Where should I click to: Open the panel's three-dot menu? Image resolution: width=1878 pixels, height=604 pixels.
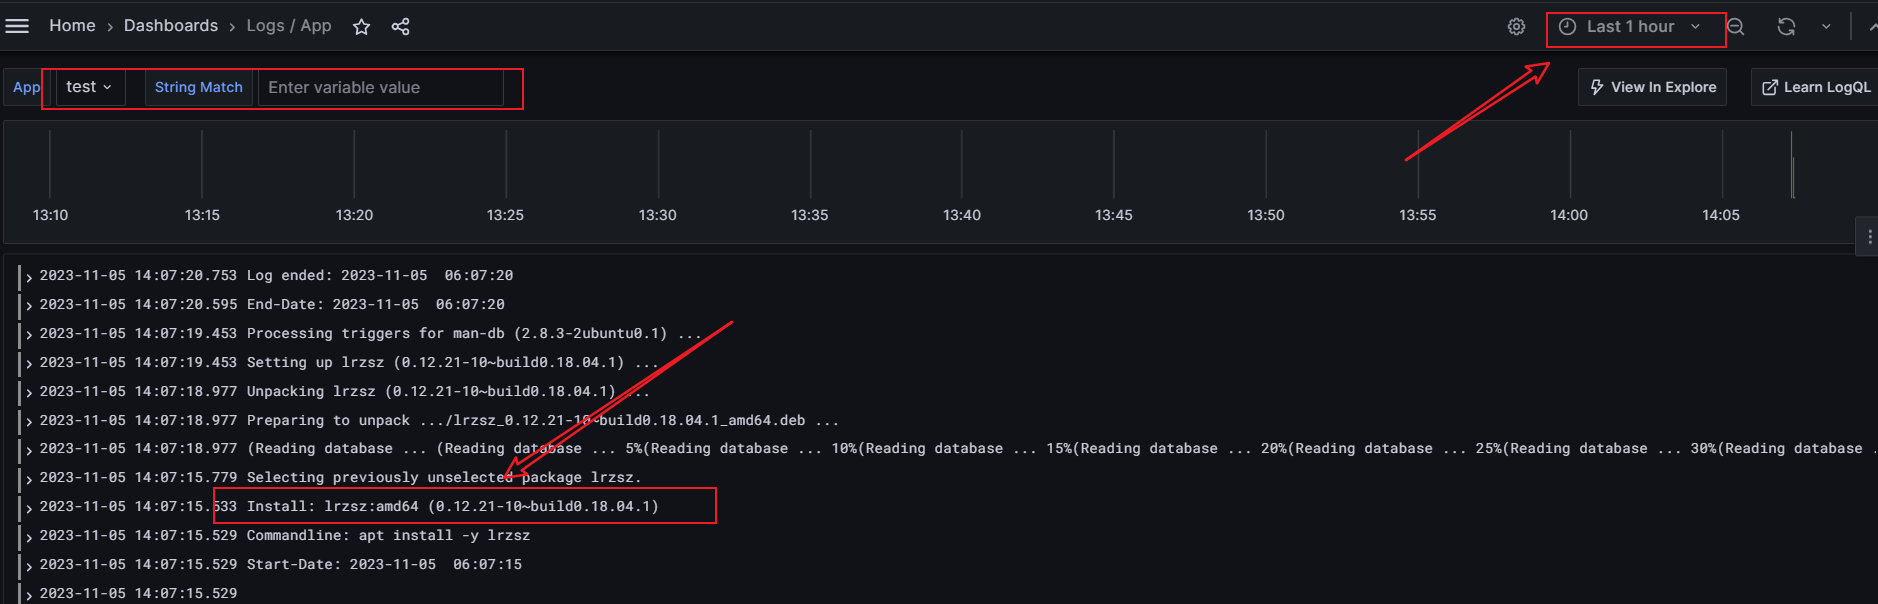tap(1868, 237)
